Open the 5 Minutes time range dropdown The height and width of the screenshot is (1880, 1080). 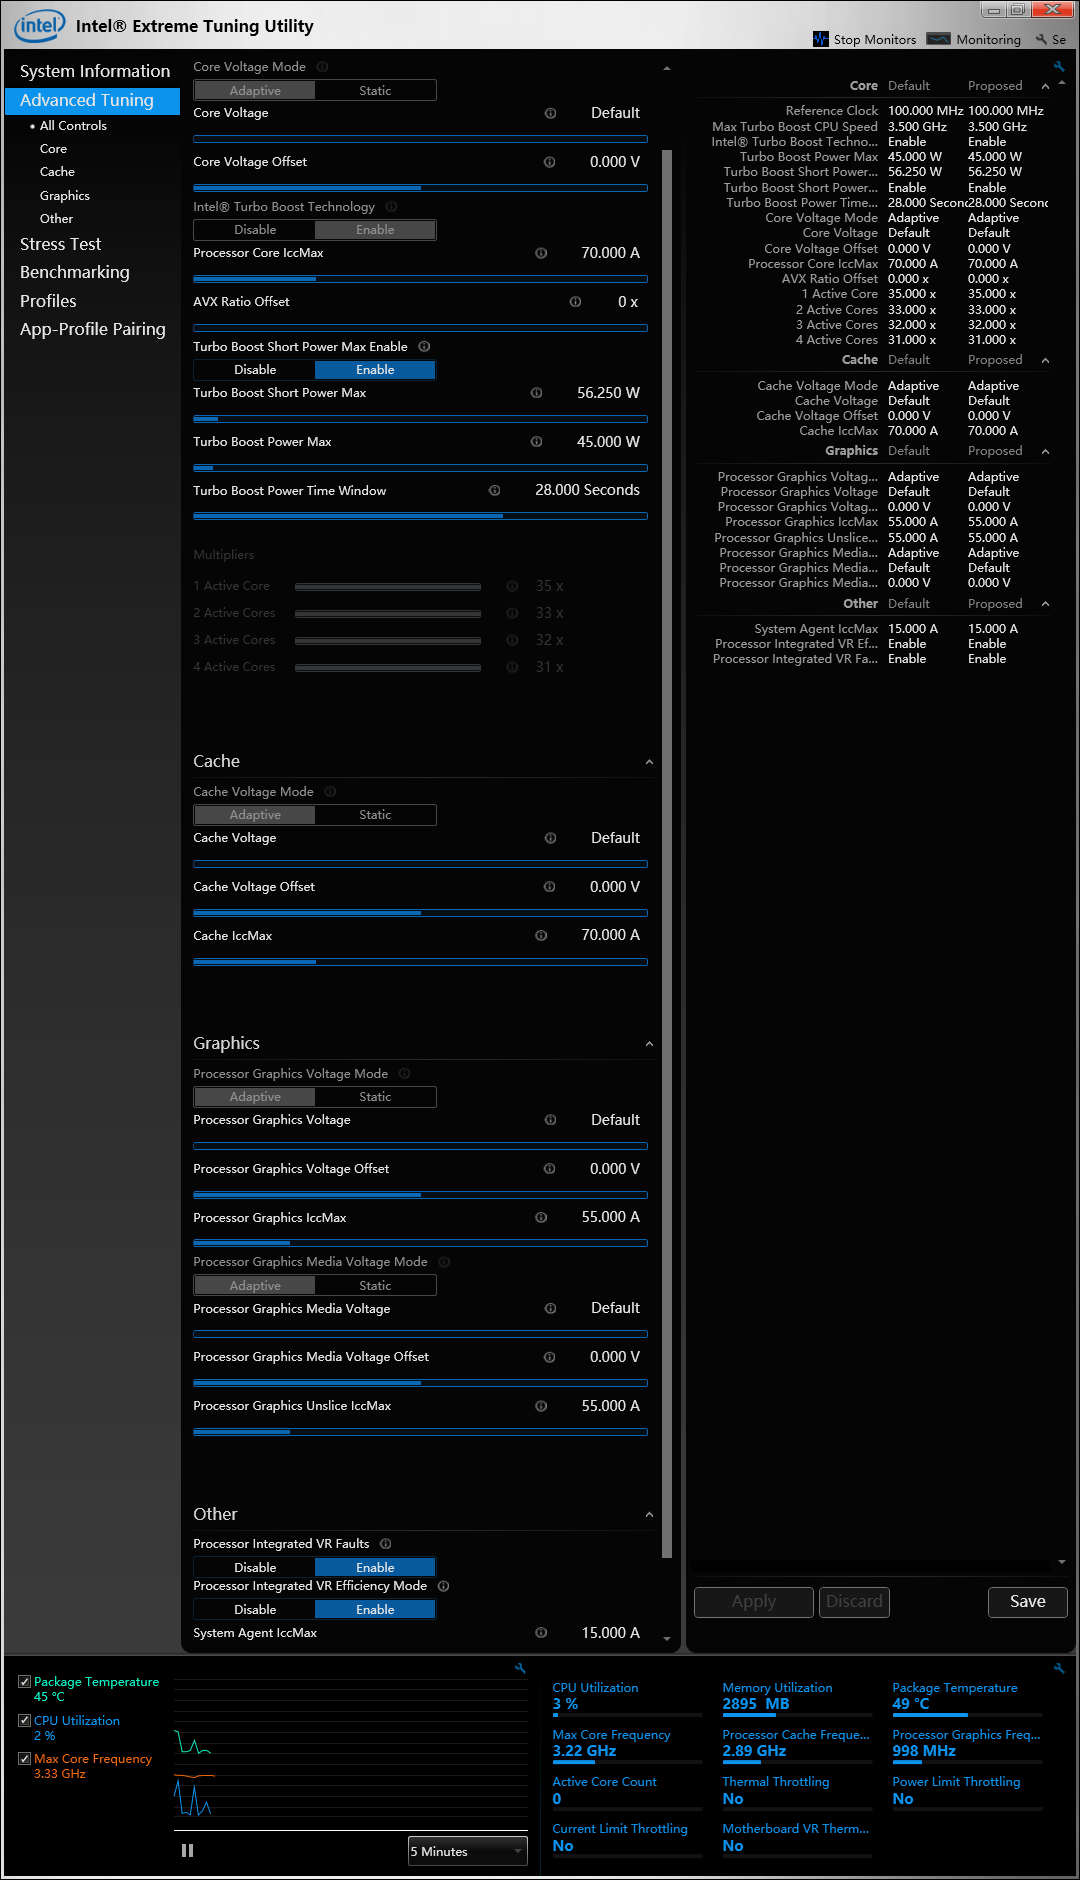(x=467, y=1852)
